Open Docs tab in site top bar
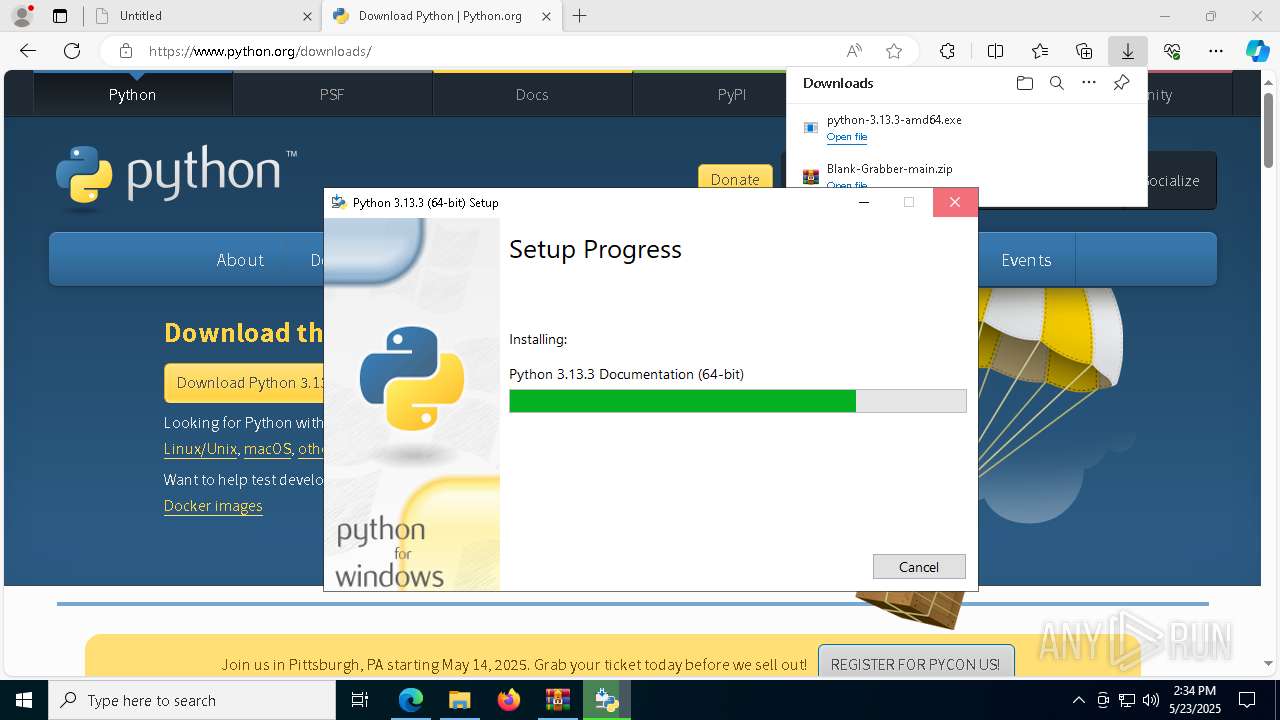The height and width of the screenshot is (720, 1280). point(532,94)
